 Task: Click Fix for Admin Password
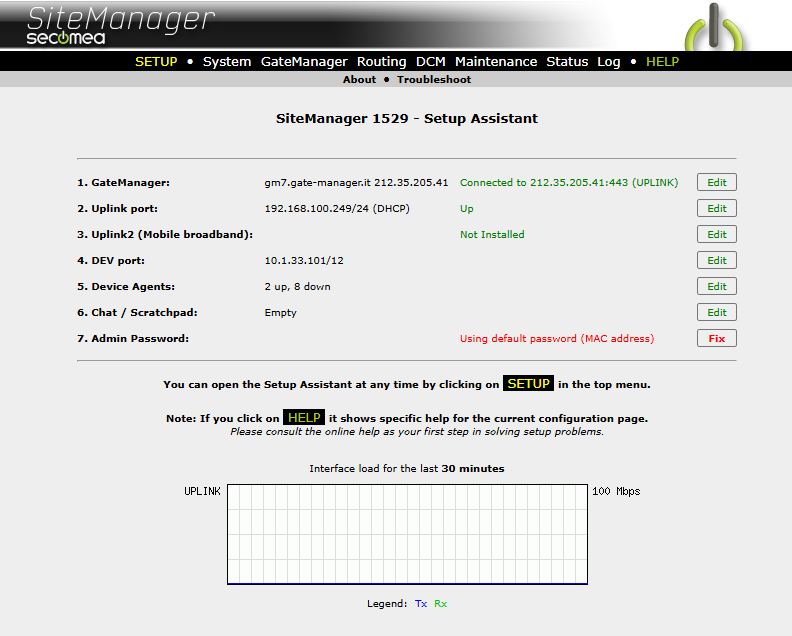[x=717, y=338]
